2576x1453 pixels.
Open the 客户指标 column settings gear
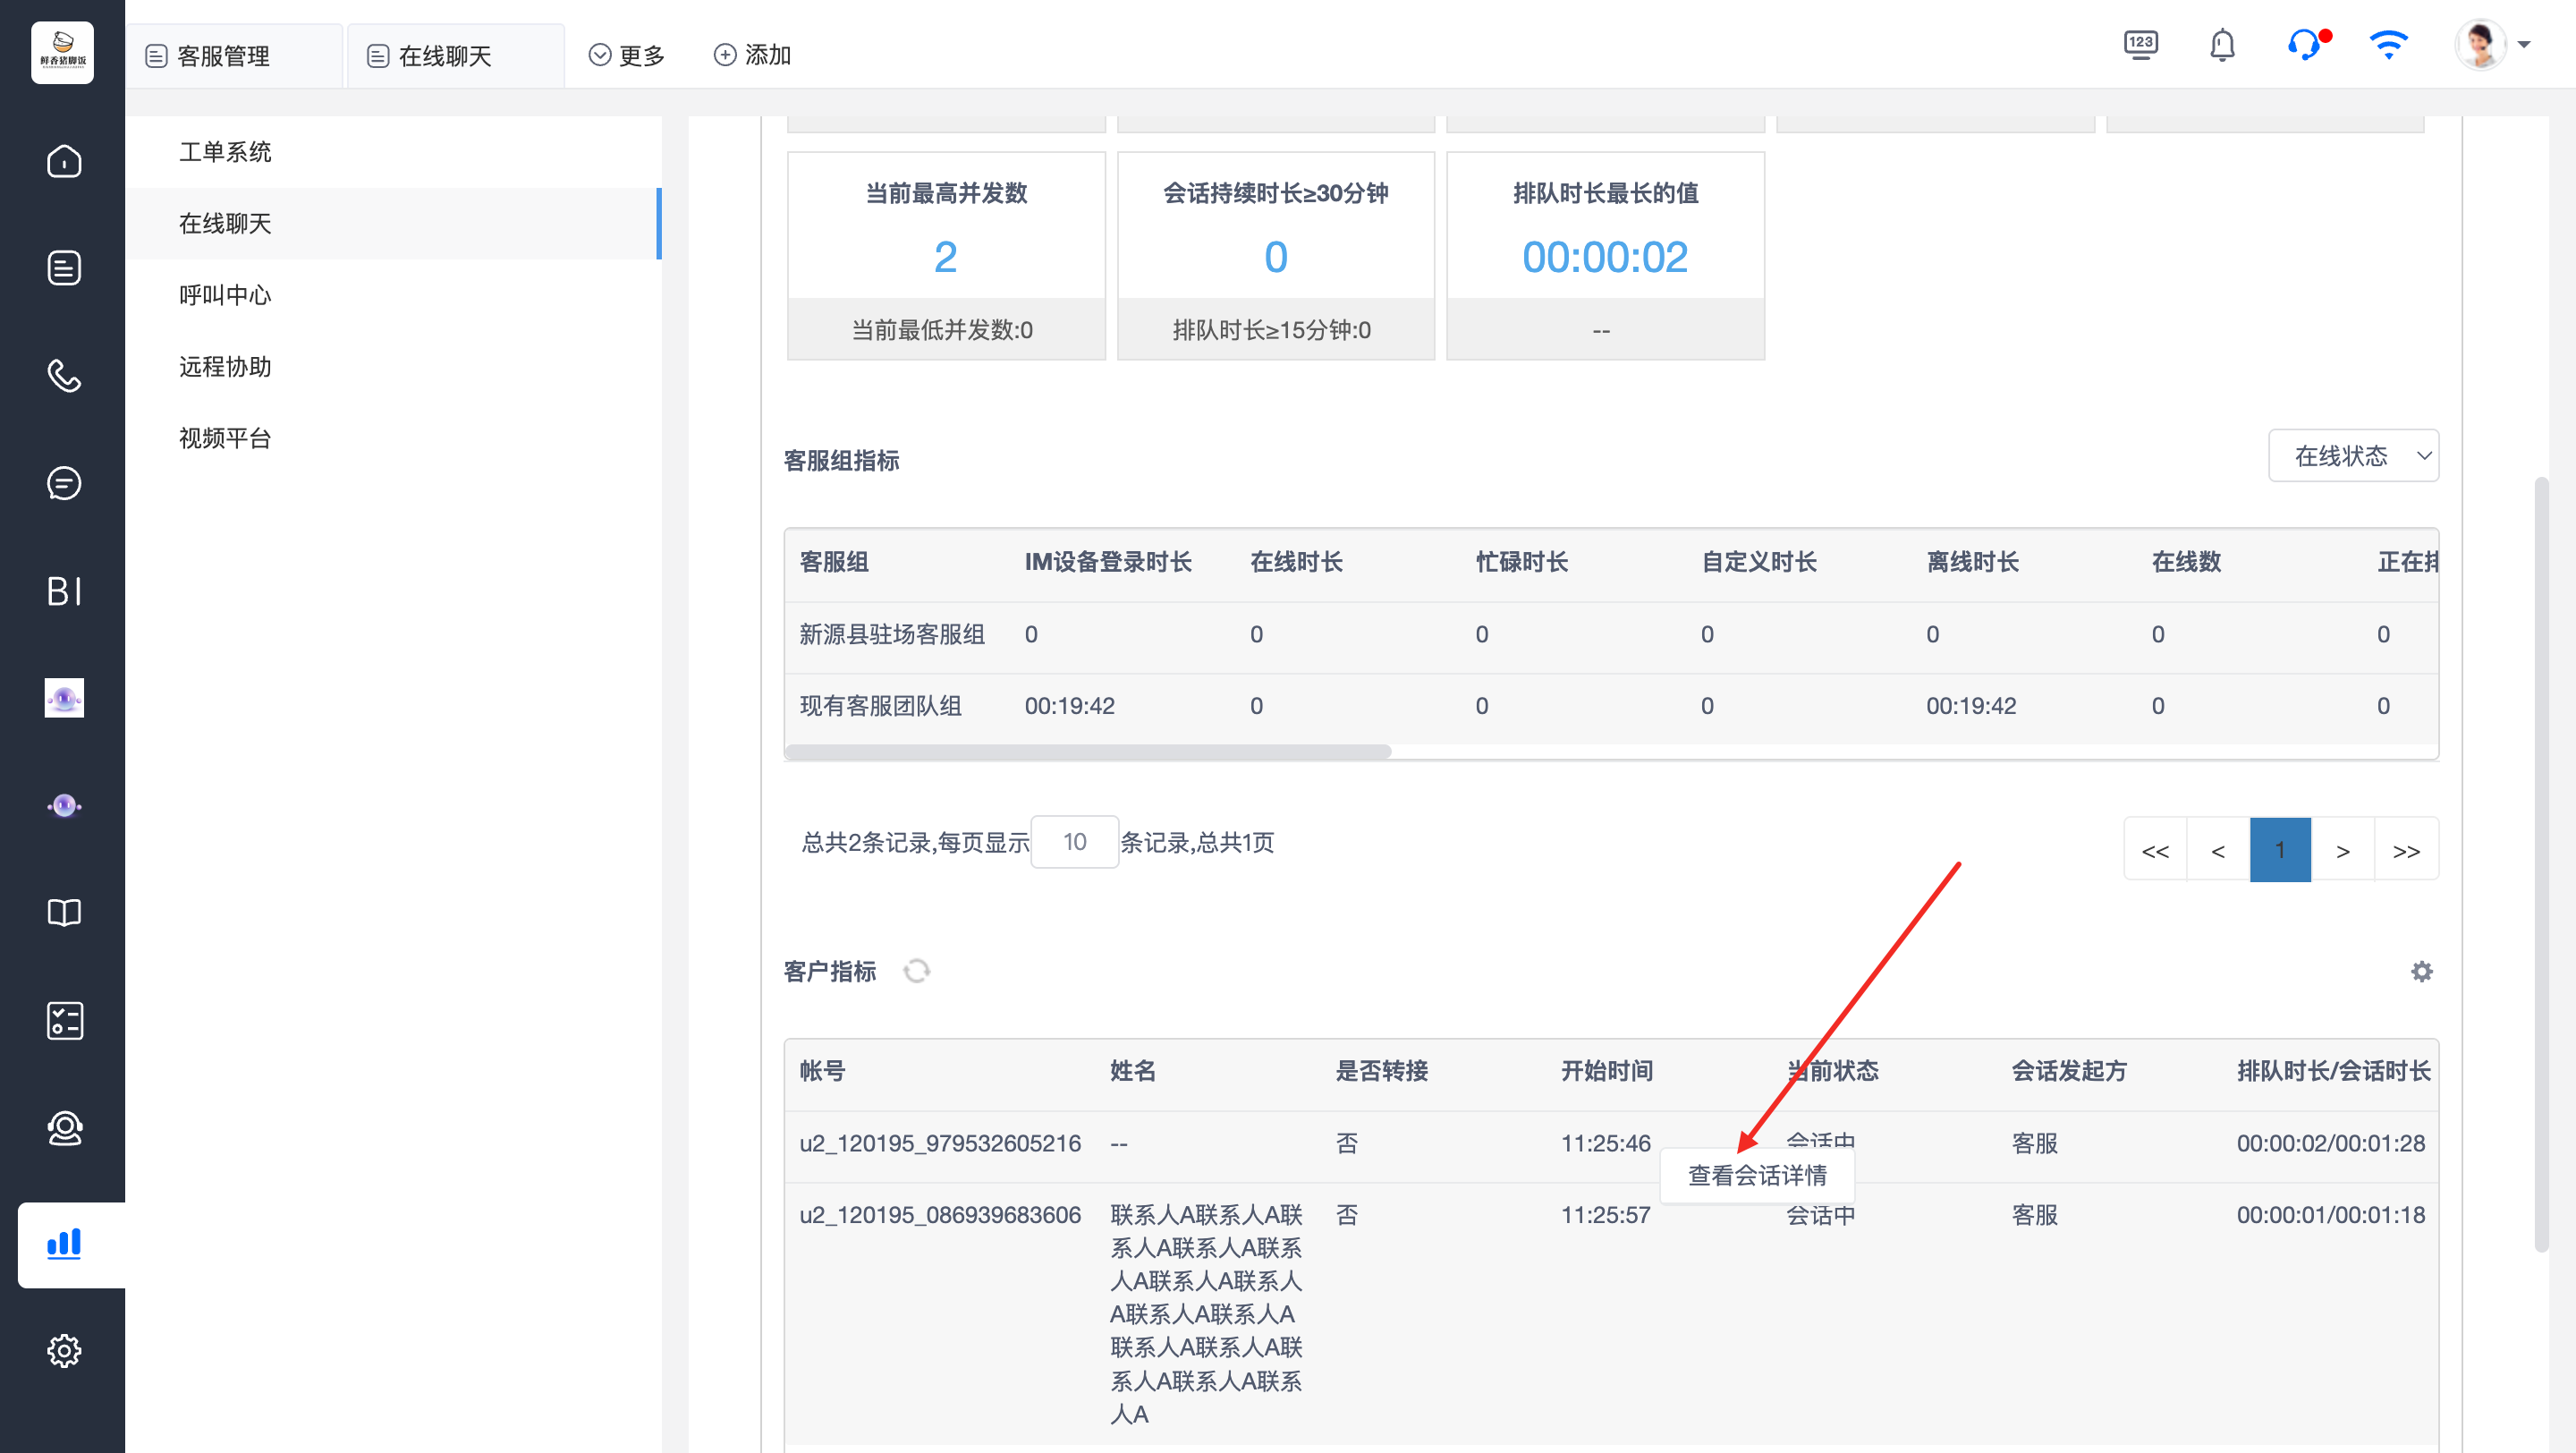(2421, 971)
